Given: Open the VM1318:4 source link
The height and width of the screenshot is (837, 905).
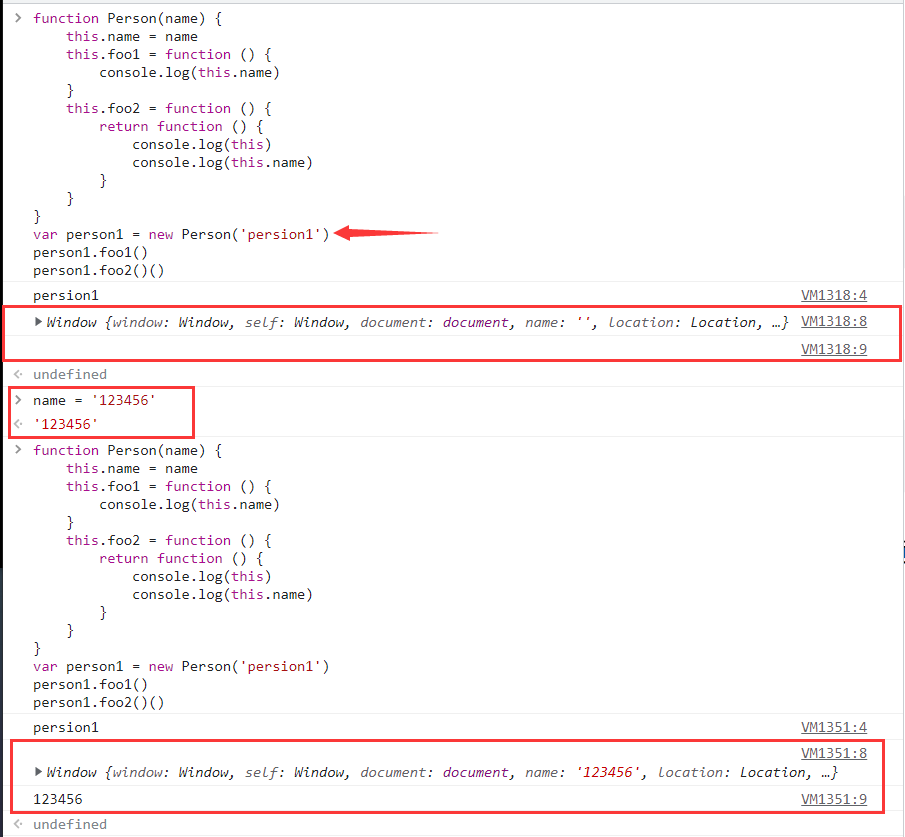Looking at the screenshot, I should coord(834,296).
